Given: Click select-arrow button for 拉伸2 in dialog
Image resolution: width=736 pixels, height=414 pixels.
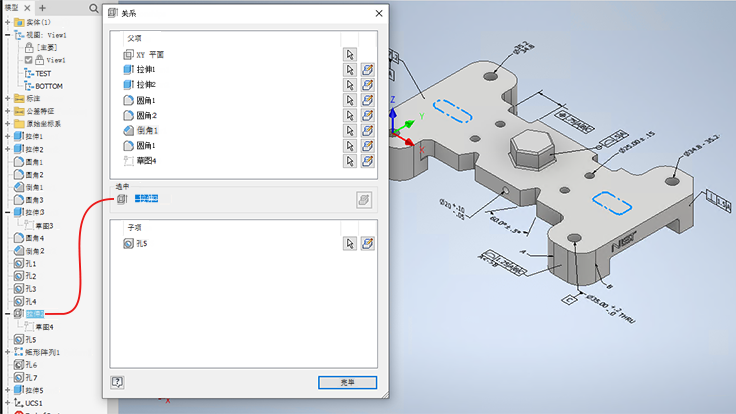Looking at the screenshot, I should (x=350, y=84).
